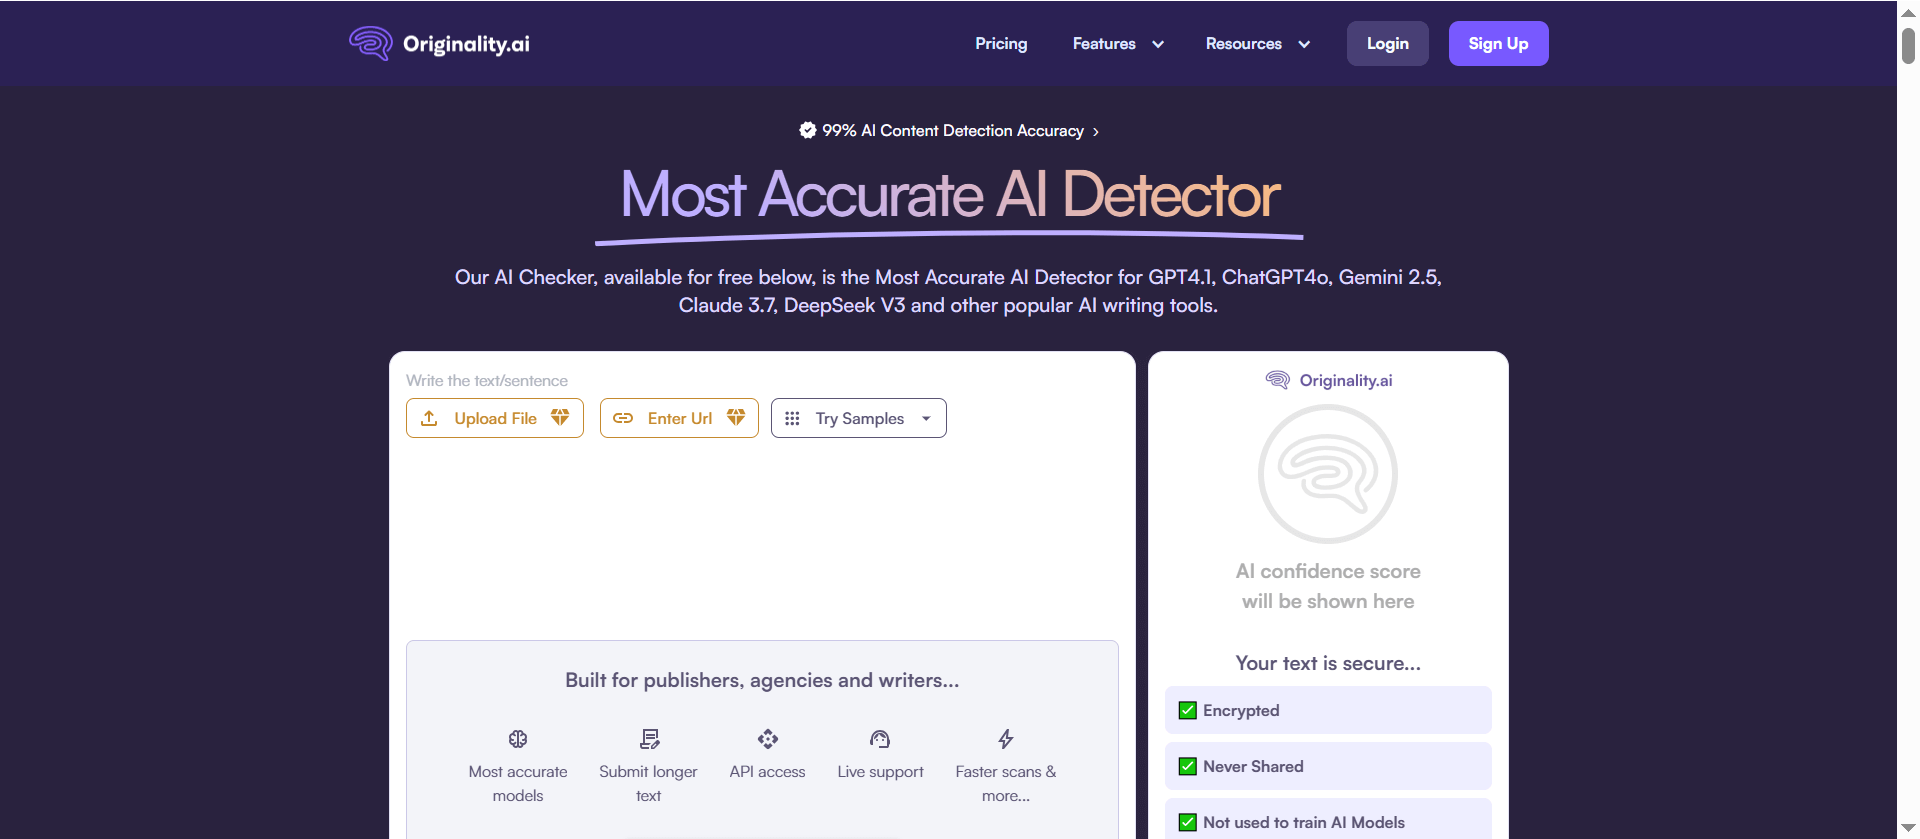Open the Pricing page
Screen dimensions: 1920x839
pyautogui.click(x=1001, y=44)
